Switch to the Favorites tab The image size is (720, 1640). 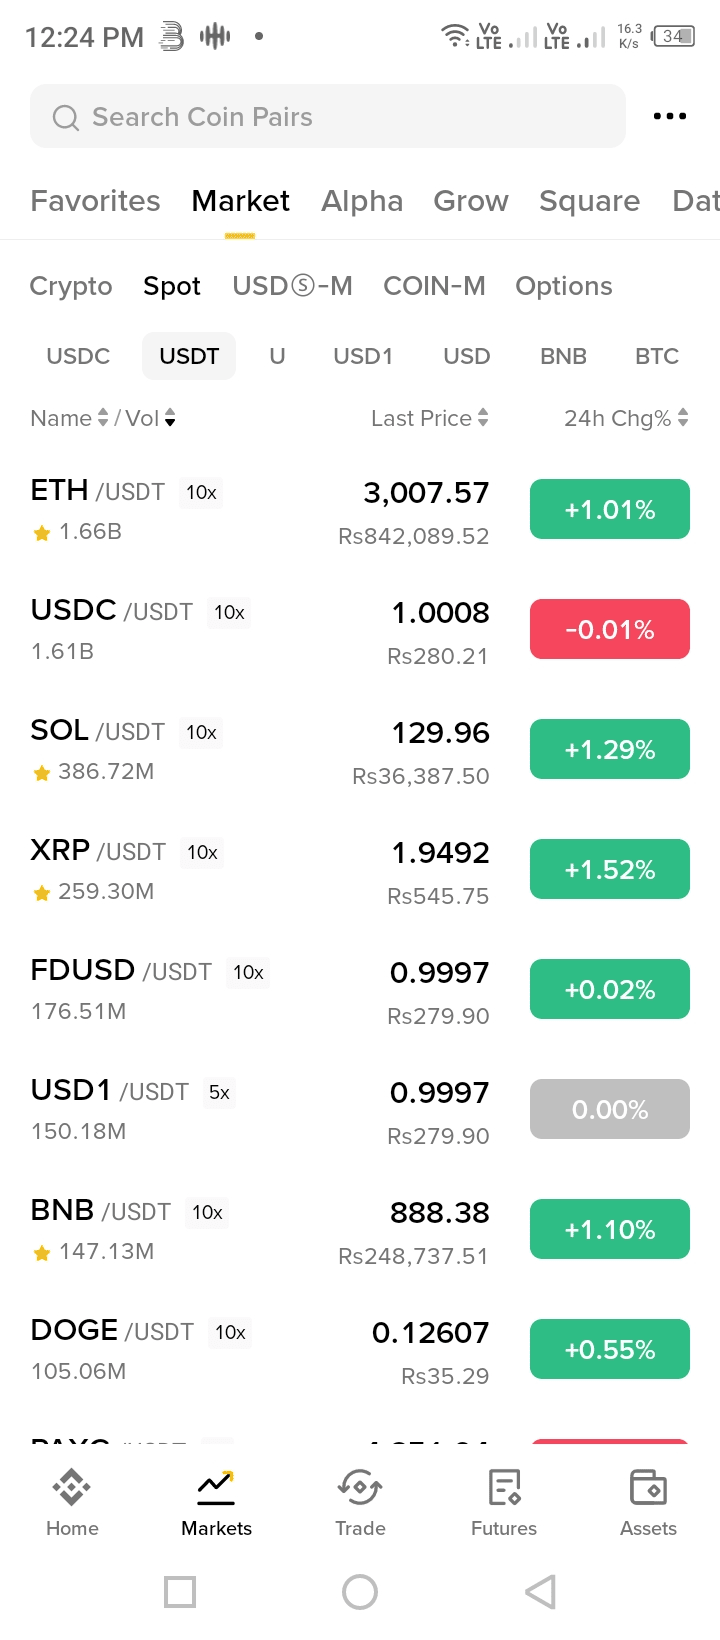point(95,201)
